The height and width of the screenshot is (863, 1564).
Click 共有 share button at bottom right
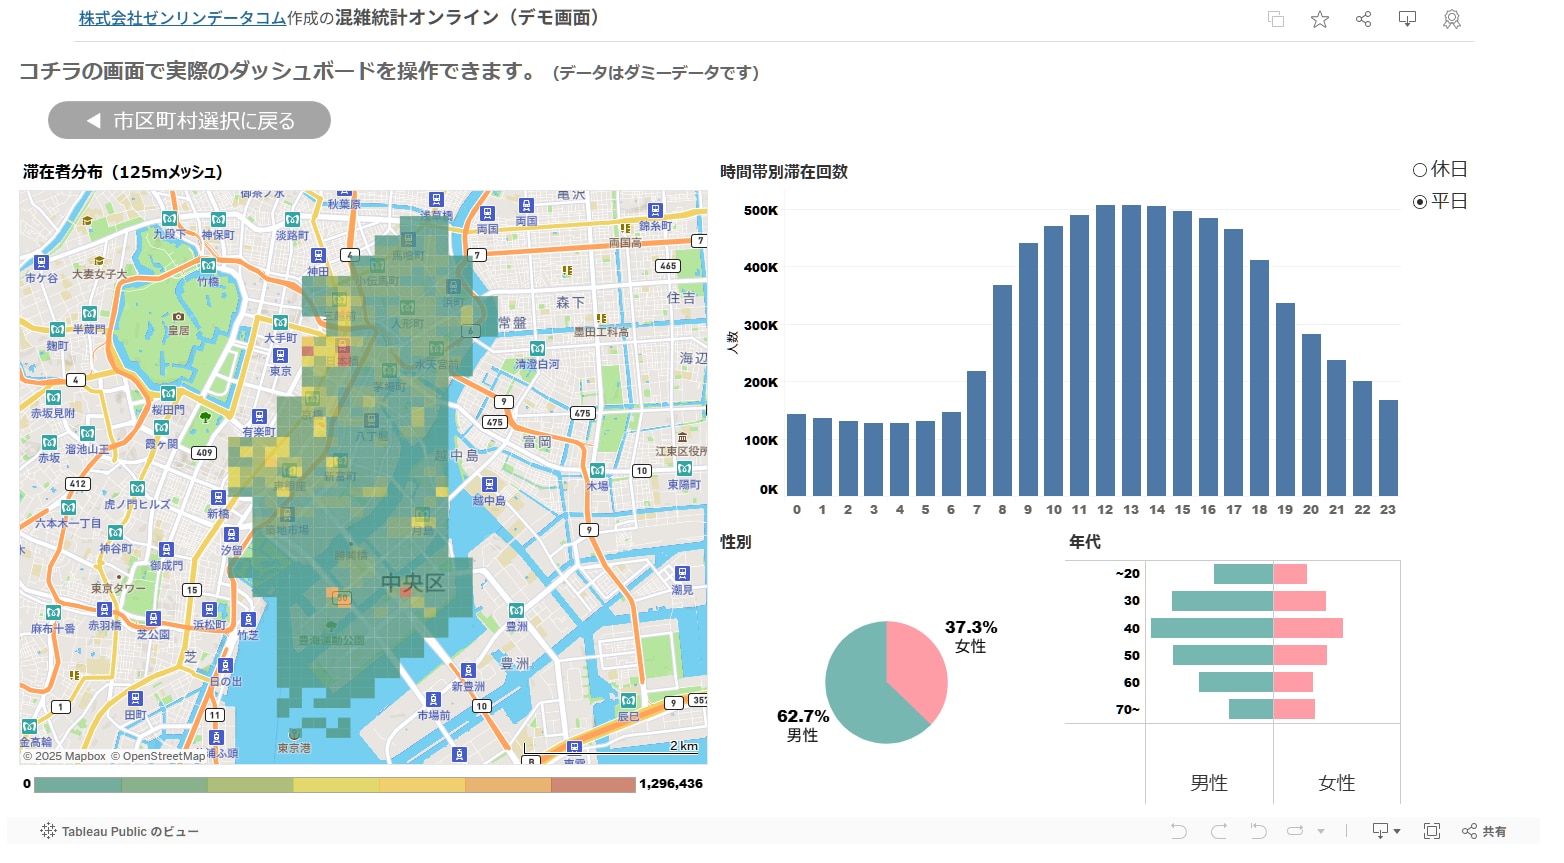pos(1485,831)
